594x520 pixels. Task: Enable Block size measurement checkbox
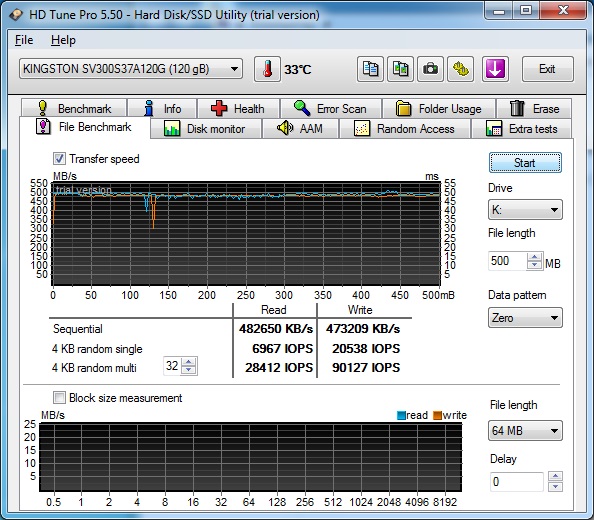tap(59, 398)
